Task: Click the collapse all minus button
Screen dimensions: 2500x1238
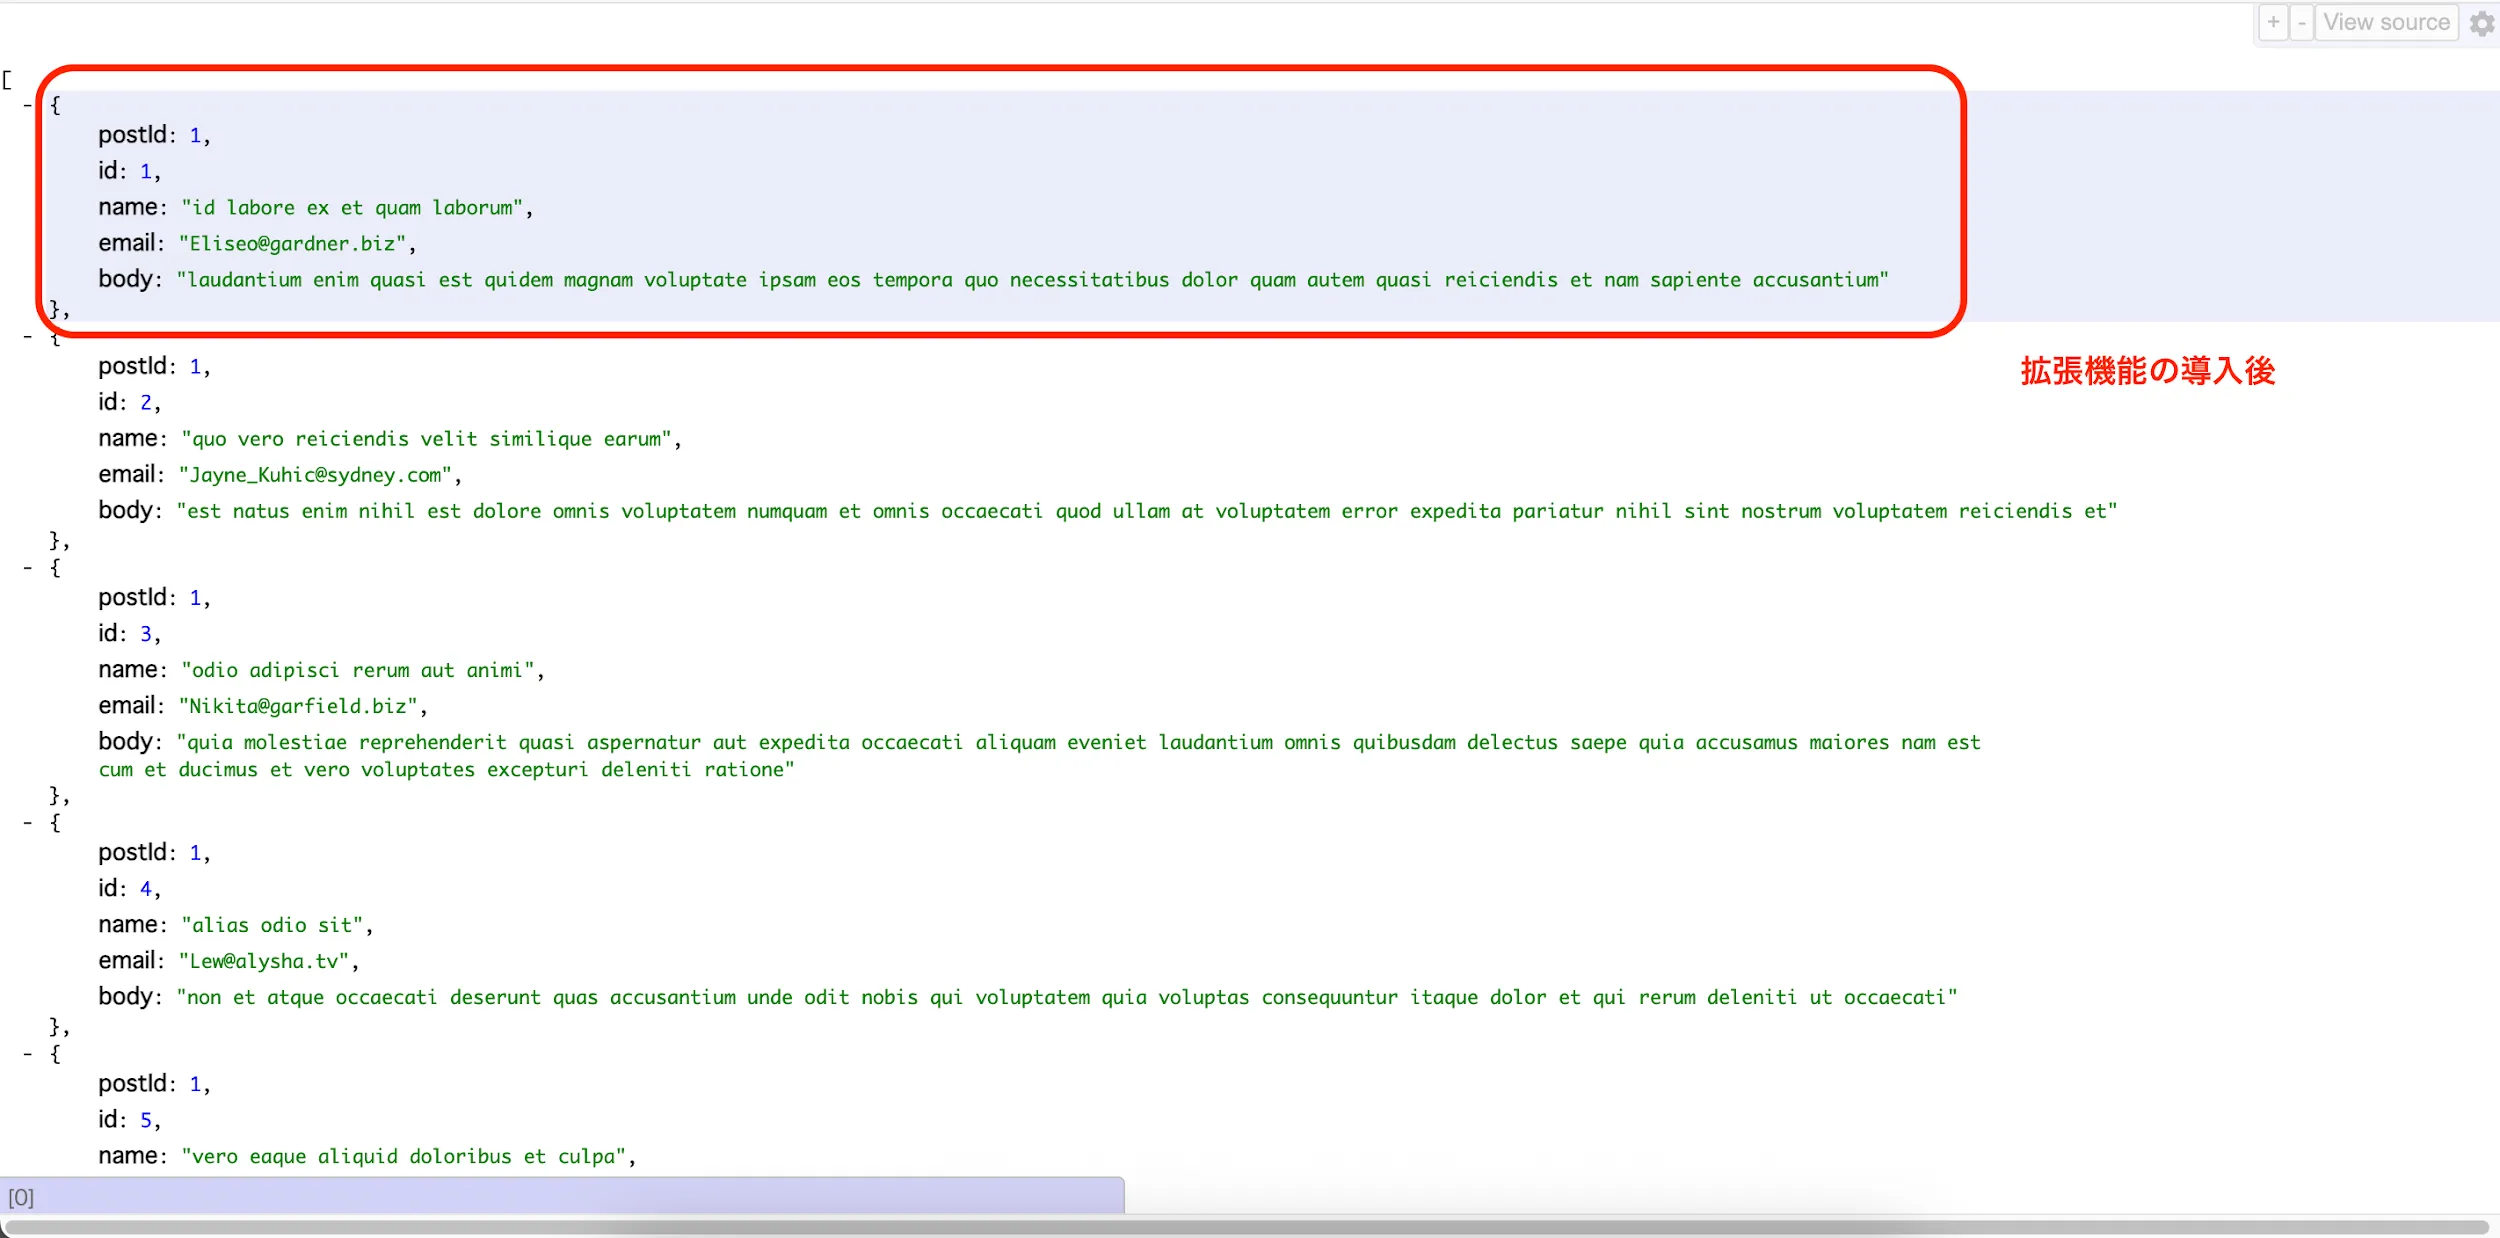Action: pyautogui.click(x=2301, y=22)
